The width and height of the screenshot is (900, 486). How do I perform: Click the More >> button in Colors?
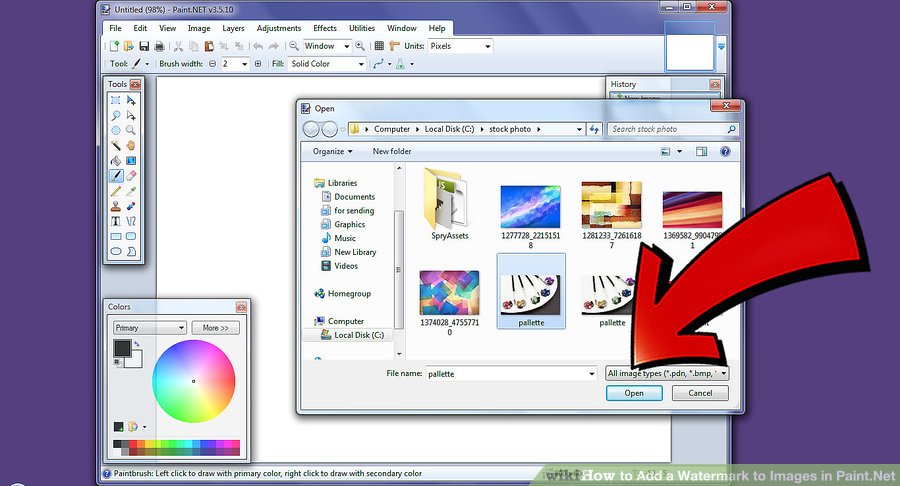point(215,328)
